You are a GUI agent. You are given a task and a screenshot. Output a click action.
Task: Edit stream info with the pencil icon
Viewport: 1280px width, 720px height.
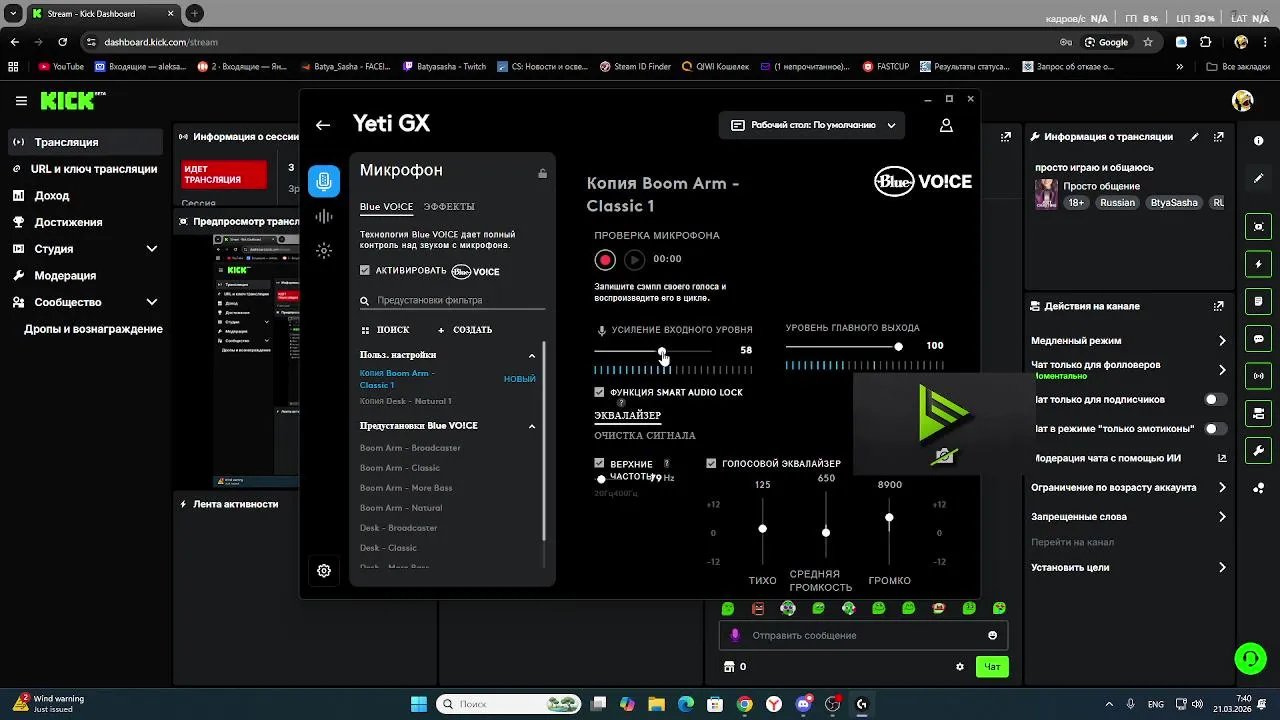(1194, 137)
